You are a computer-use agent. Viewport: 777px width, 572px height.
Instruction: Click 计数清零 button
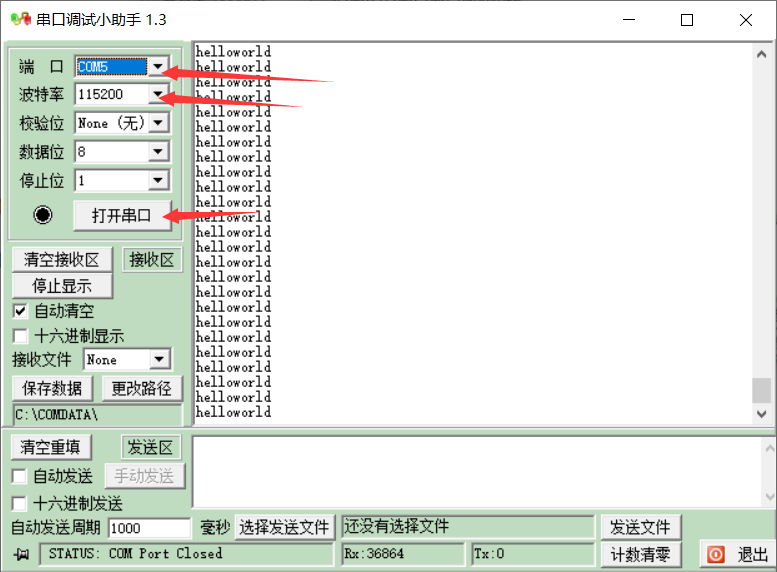pos(641,554)
